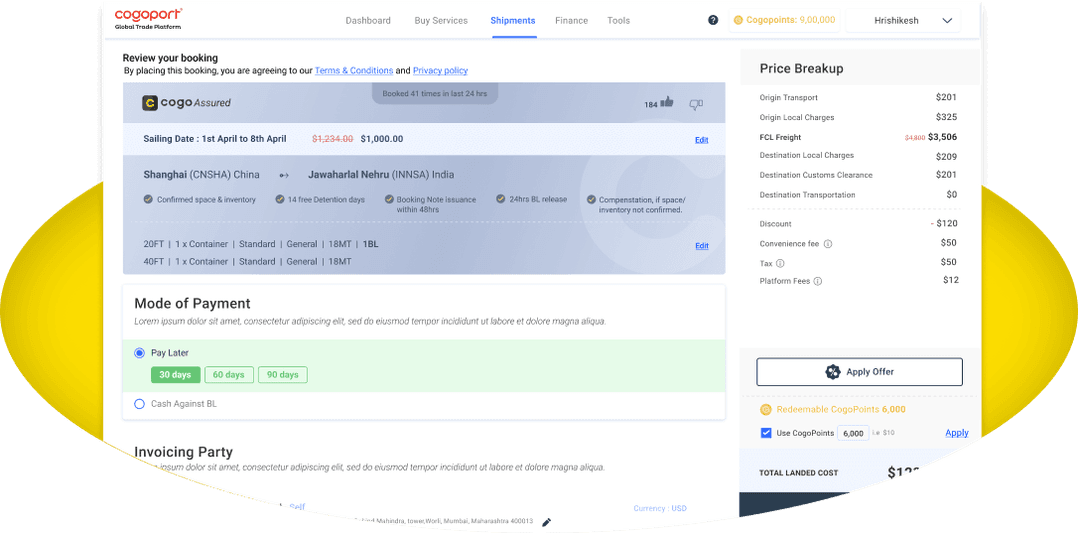Open the Terms & Conditions link
The image size is (1080, 533).
[x=353, y=71]
